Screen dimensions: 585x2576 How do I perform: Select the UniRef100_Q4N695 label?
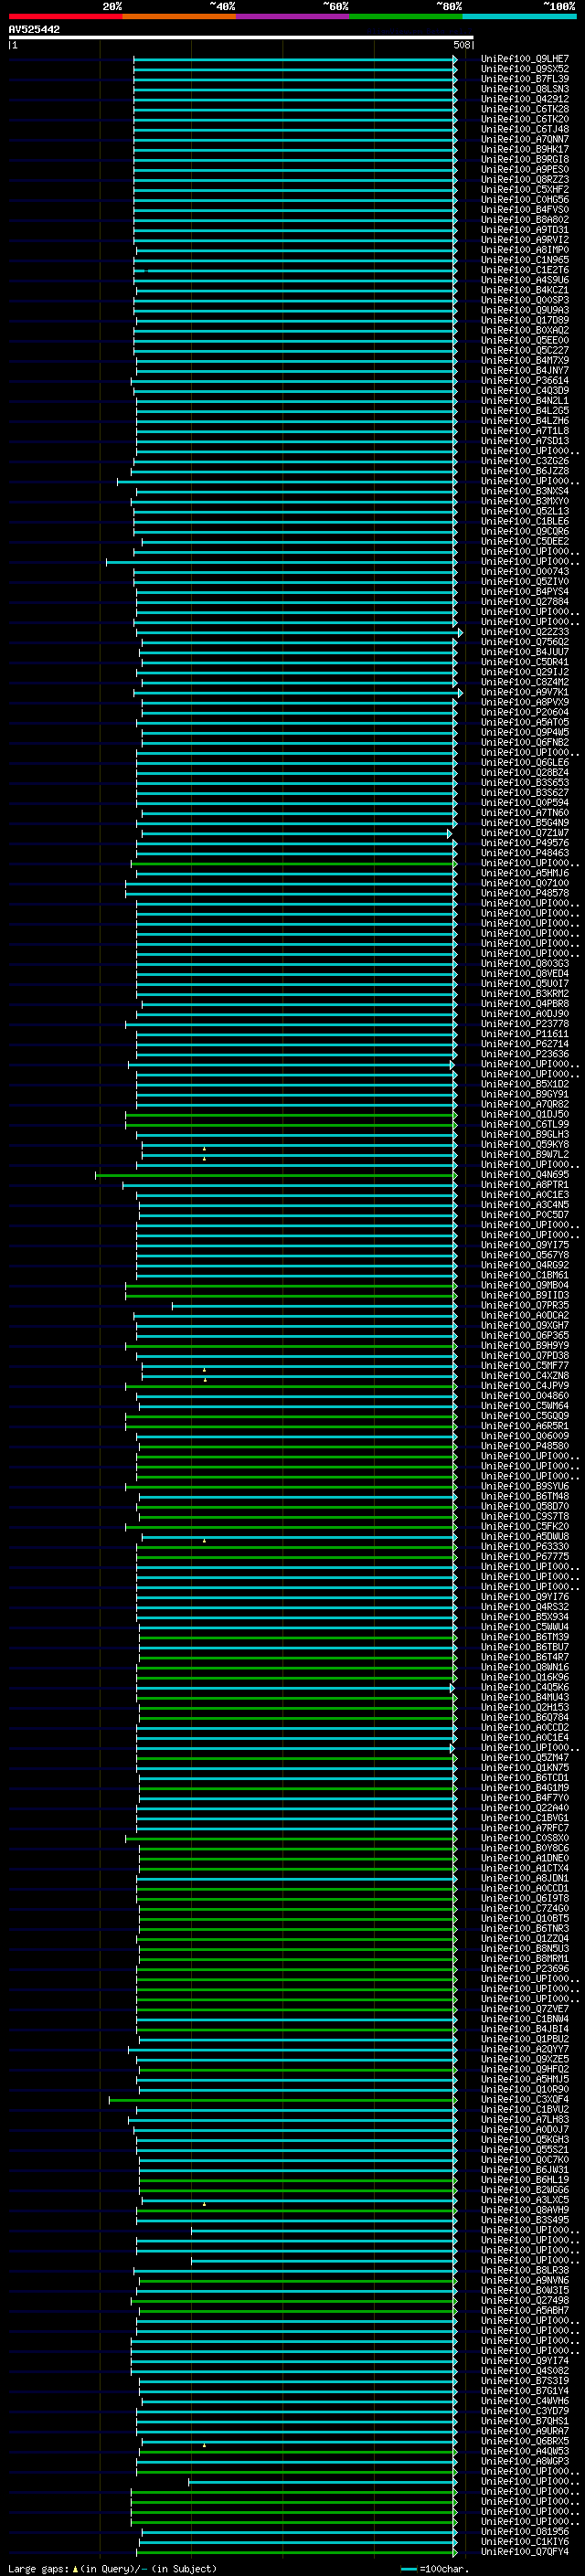click(524, 1175)
